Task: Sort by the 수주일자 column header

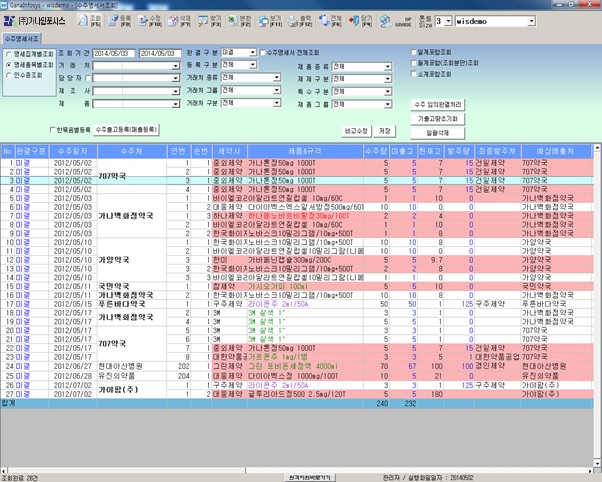Action: 73,151
